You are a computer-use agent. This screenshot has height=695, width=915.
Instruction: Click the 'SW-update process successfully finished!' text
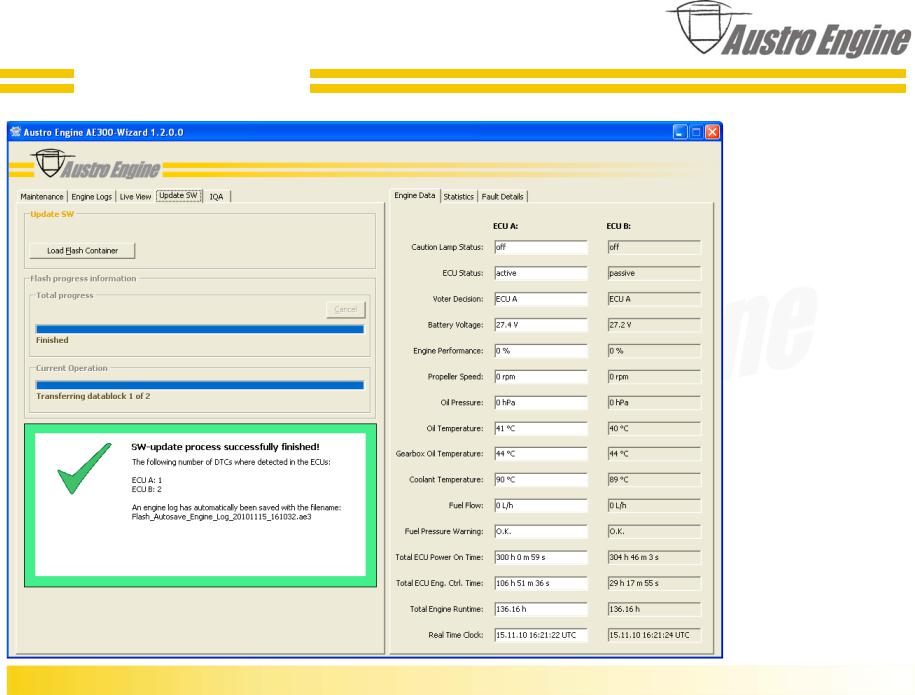pyautogui.click(x=225, y=447)
